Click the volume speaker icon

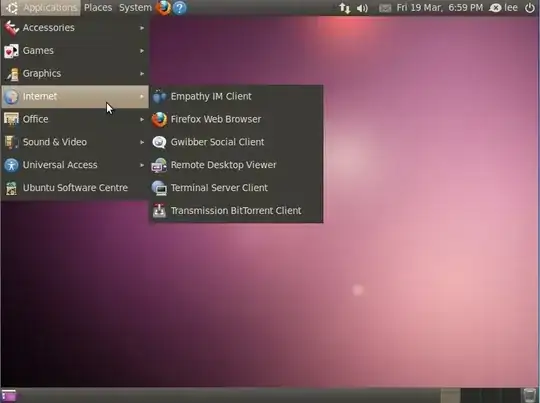[x=362, y=8]
